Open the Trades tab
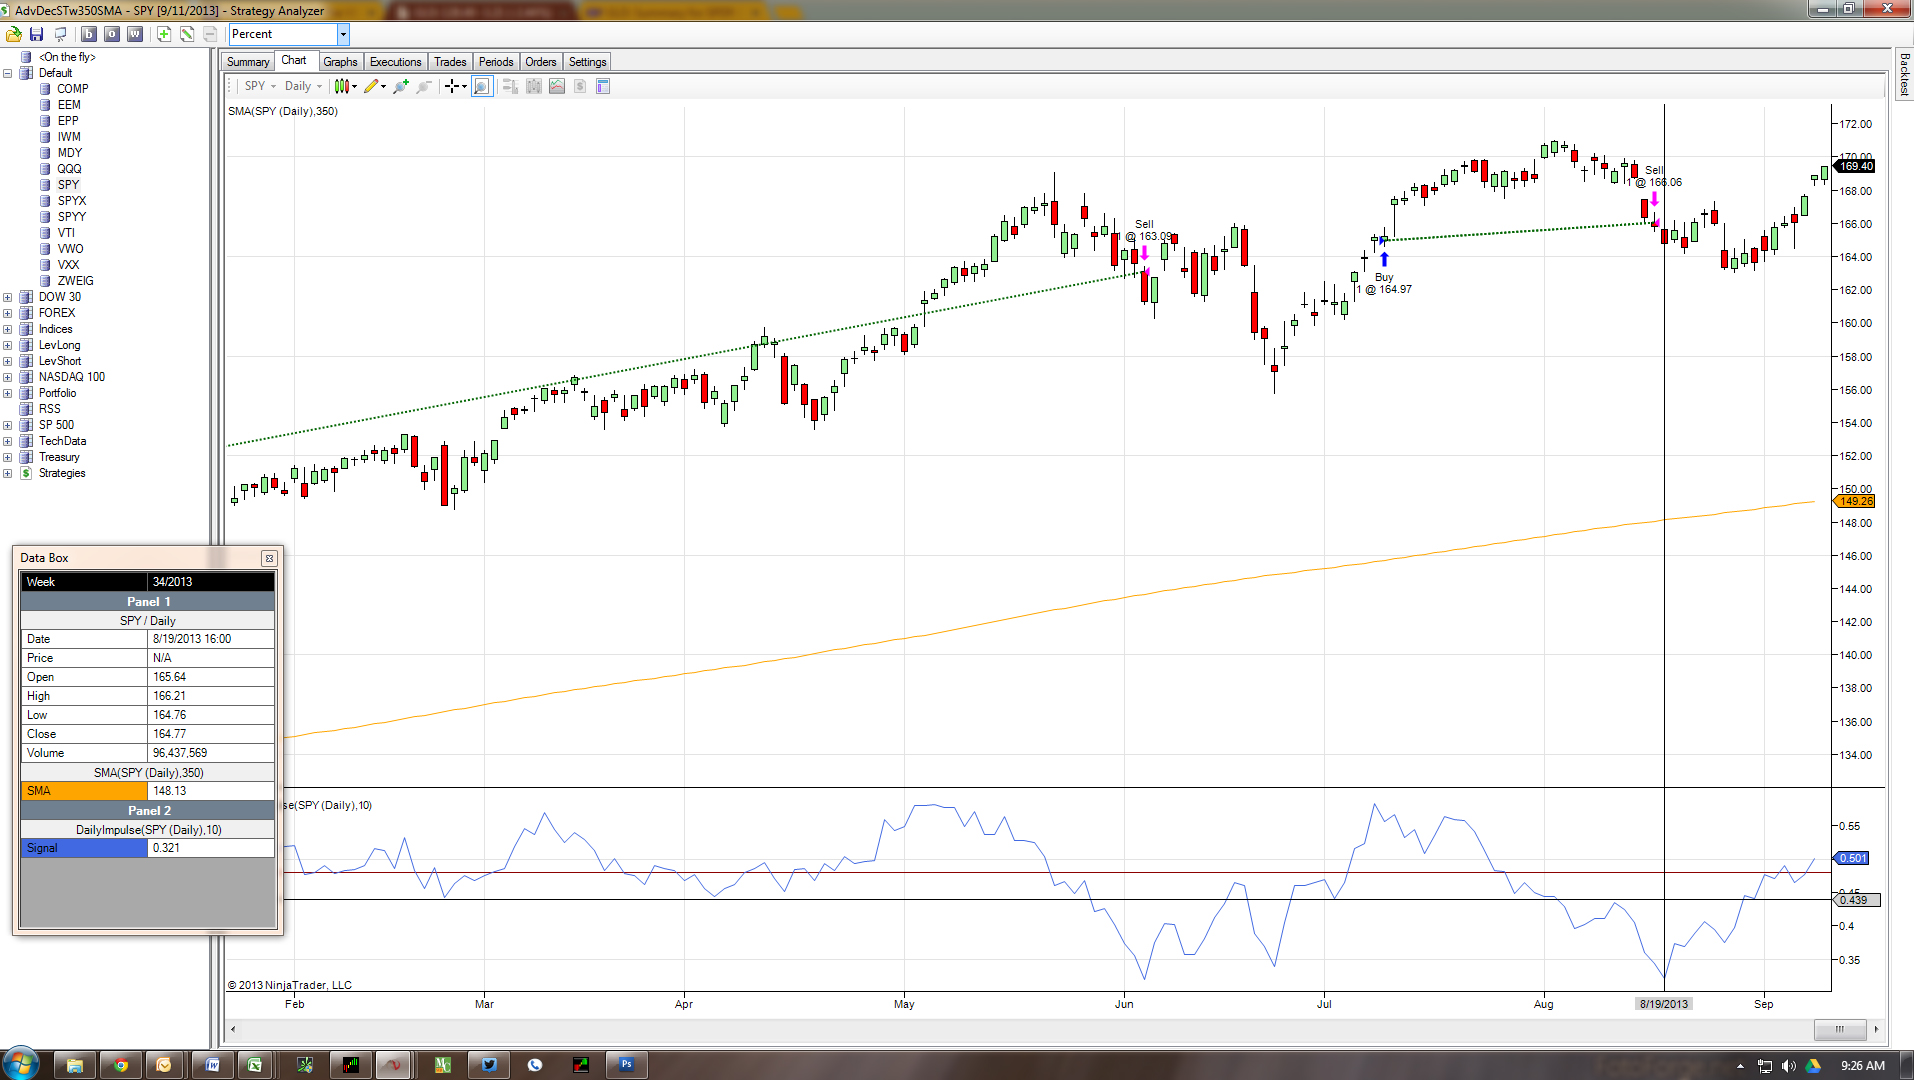1914x1080 pixels. click(x=450, y=62)
